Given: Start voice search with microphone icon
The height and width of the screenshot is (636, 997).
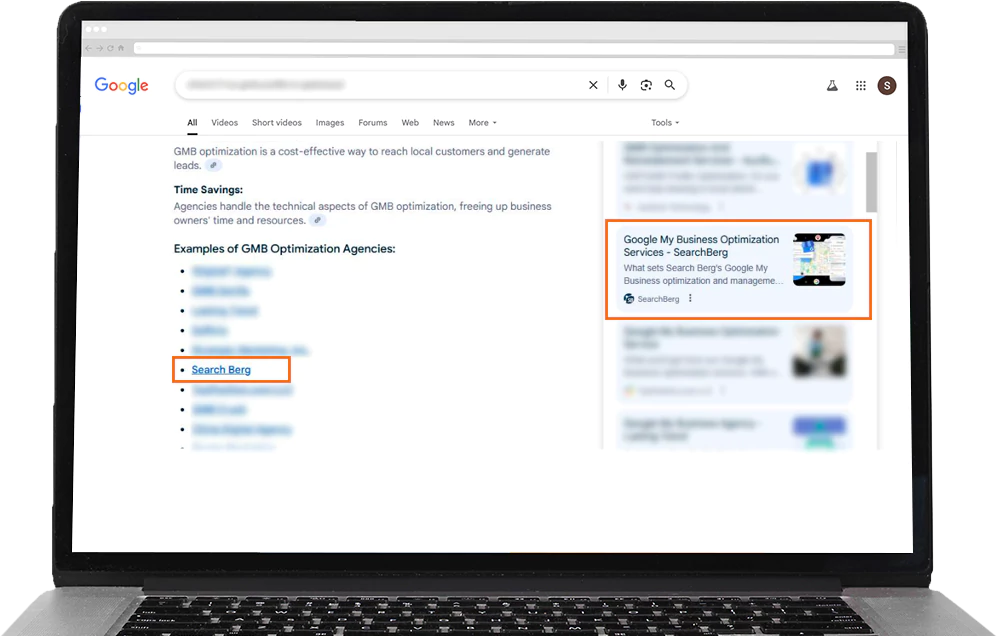Looking at the screenshot, I should (622, 85).
